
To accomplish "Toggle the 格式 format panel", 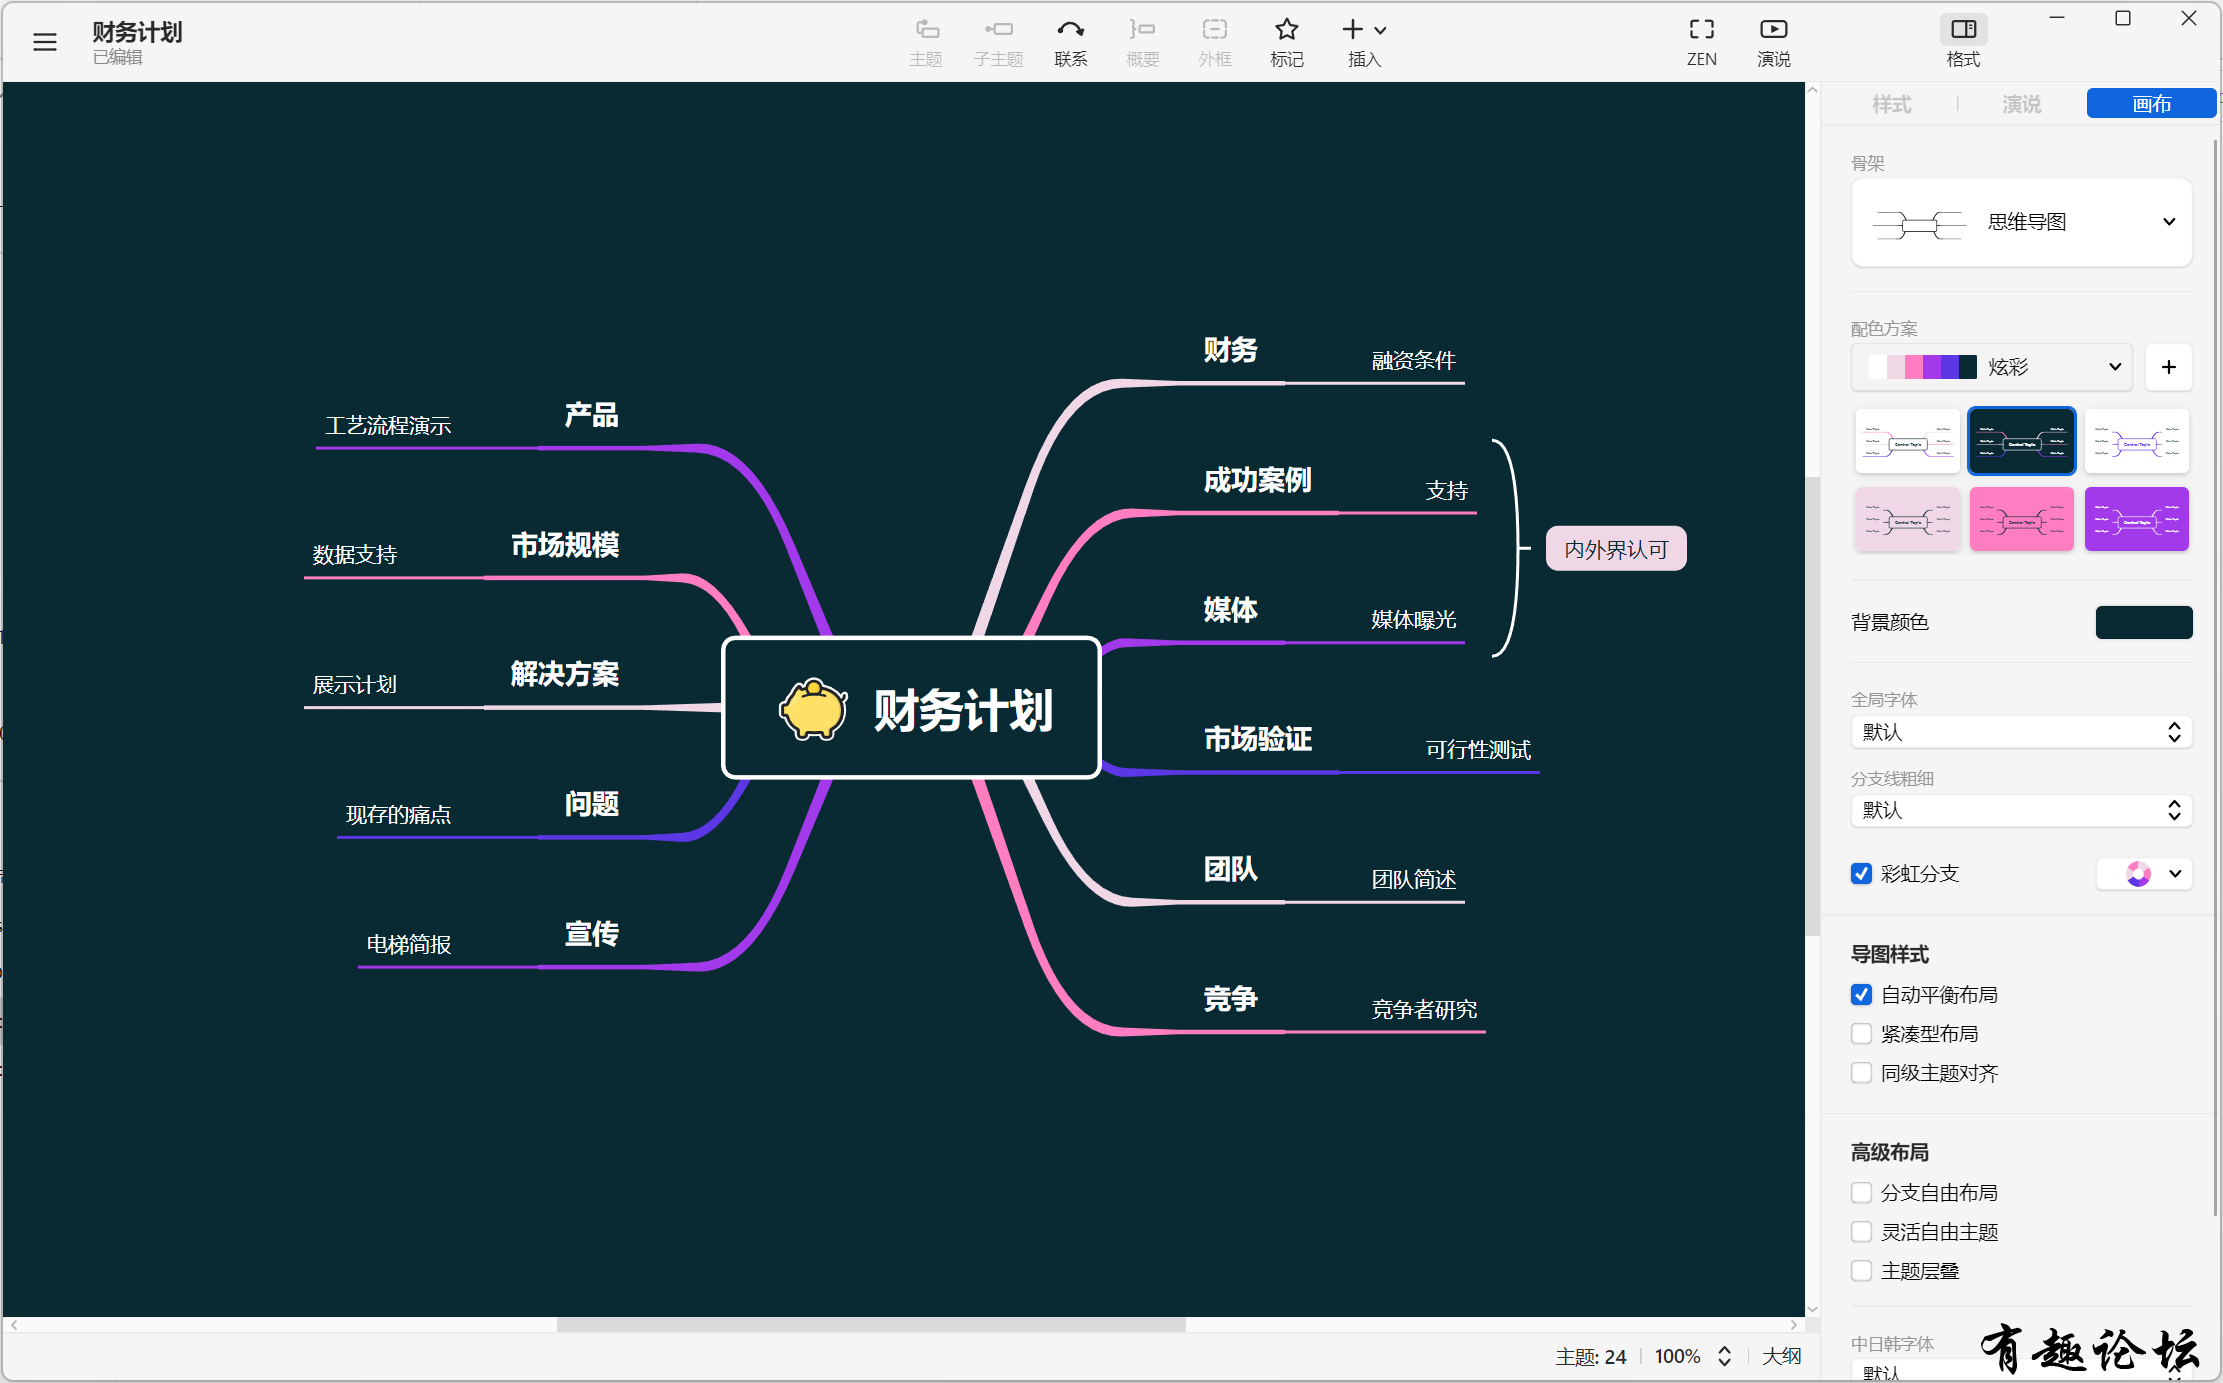I will point(1963,43).
